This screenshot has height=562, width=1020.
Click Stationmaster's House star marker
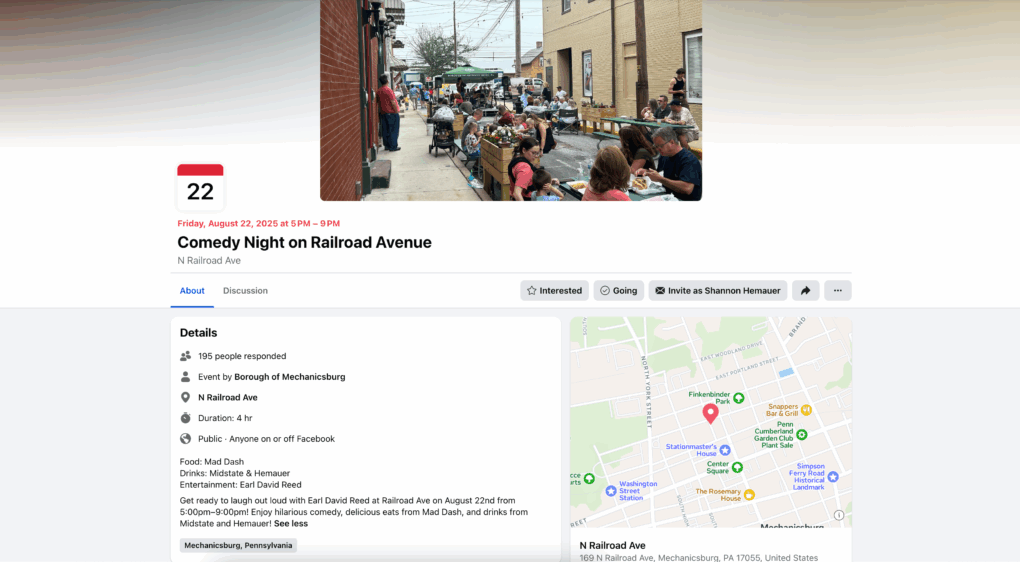point(725,450)
